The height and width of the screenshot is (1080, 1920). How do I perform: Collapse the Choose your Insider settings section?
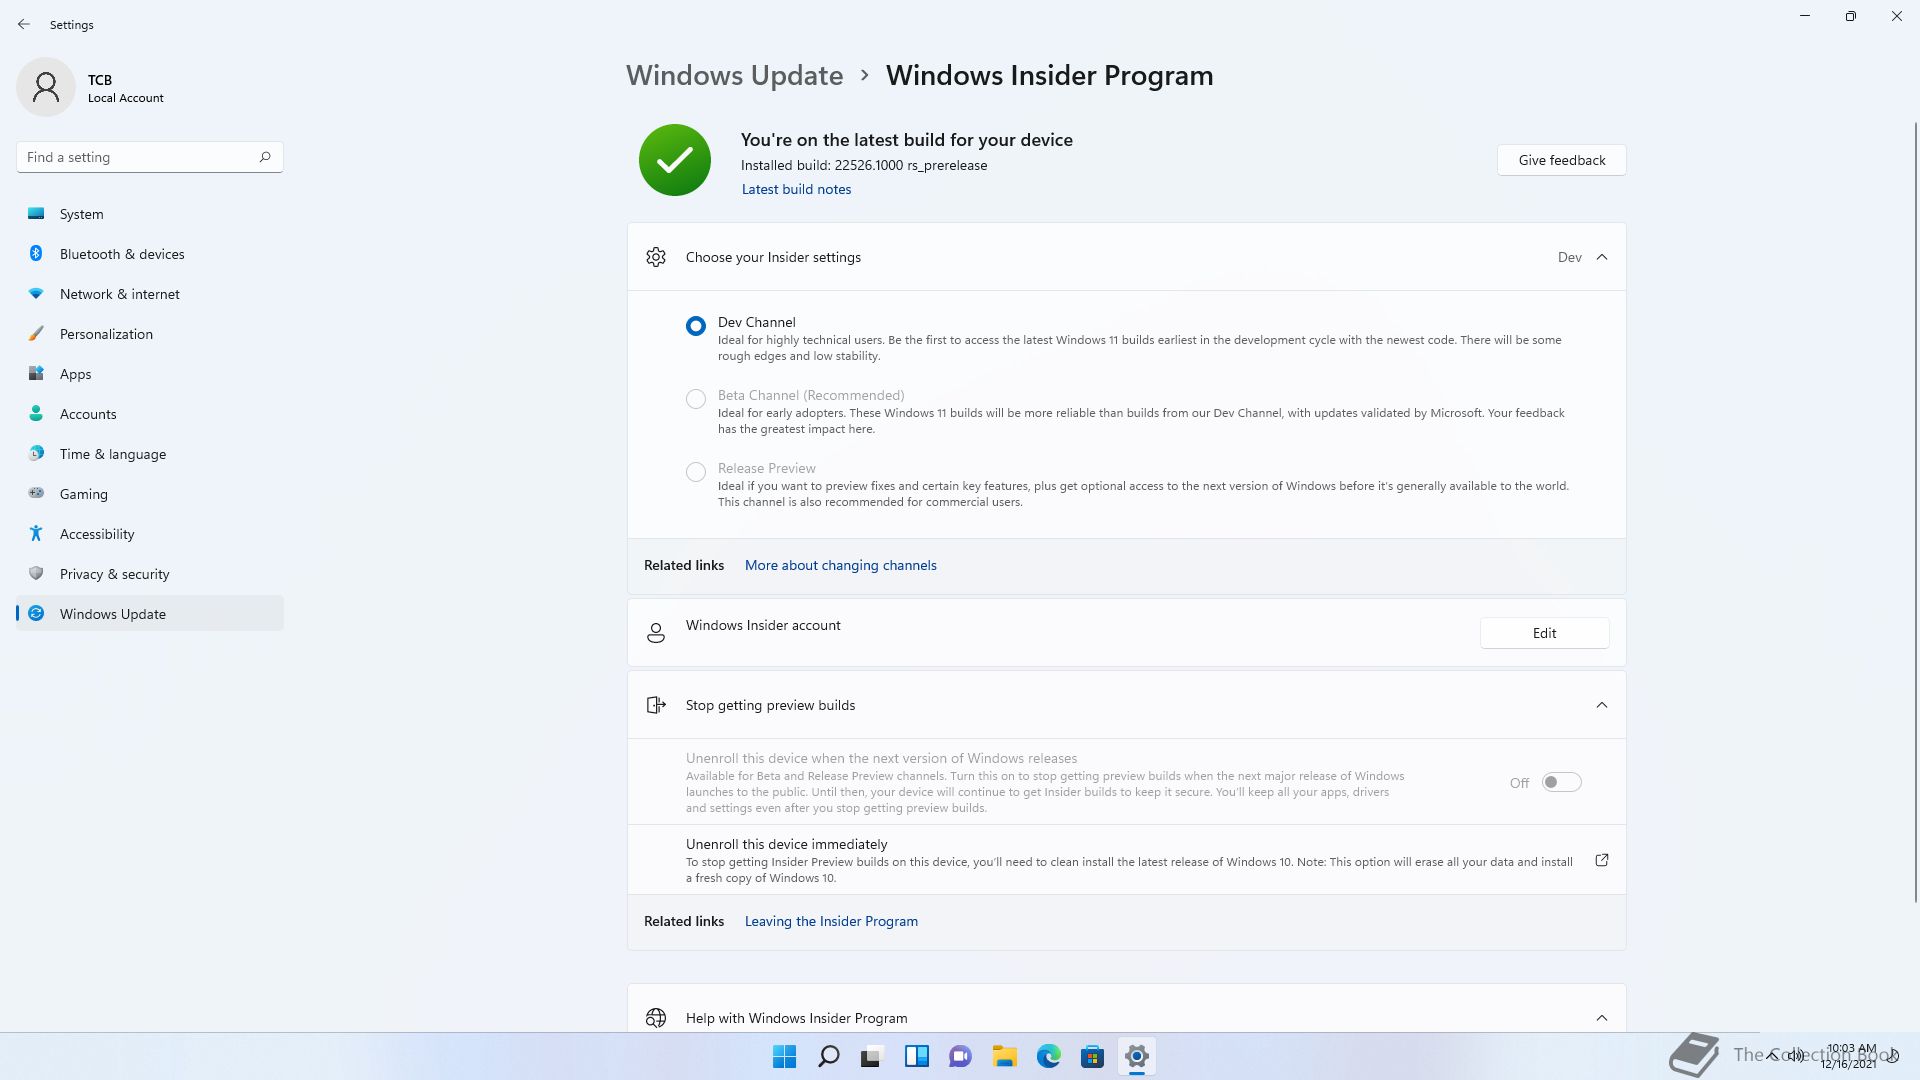[x=1602, y=257]
